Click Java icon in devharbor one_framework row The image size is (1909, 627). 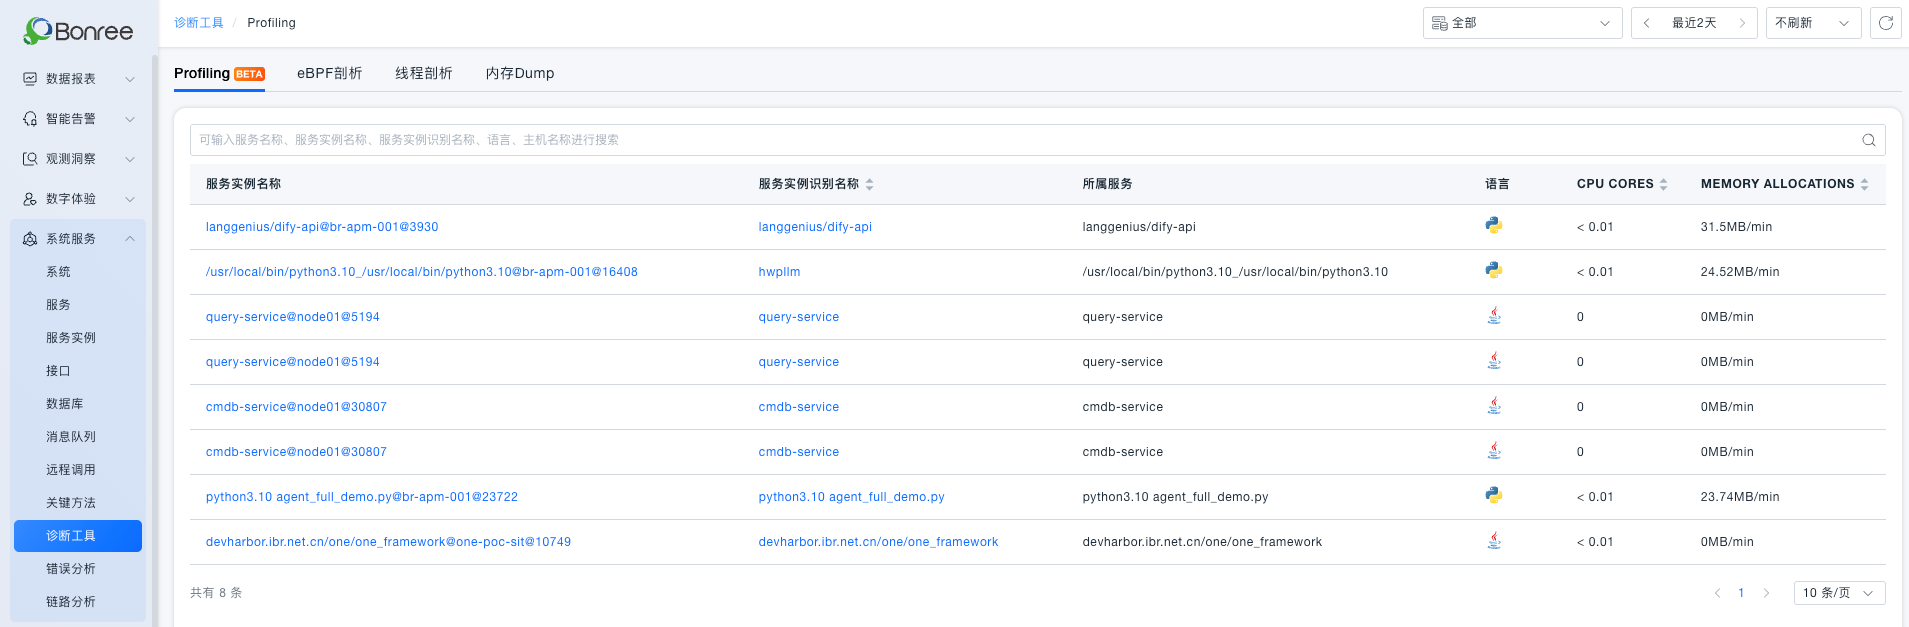(x=1494, y=541)
